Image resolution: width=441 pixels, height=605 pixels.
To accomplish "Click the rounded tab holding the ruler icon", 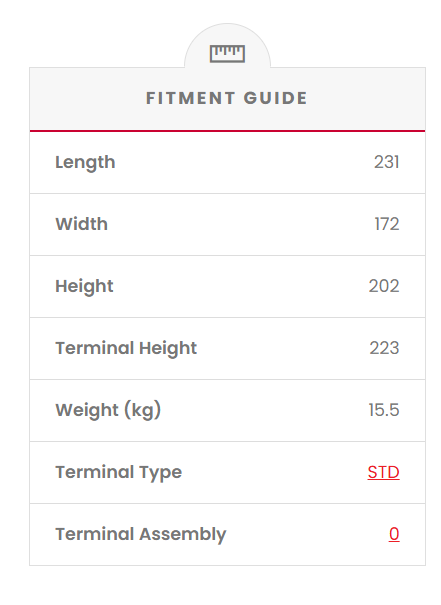I will pyautogui.click(x=227, y=46).
